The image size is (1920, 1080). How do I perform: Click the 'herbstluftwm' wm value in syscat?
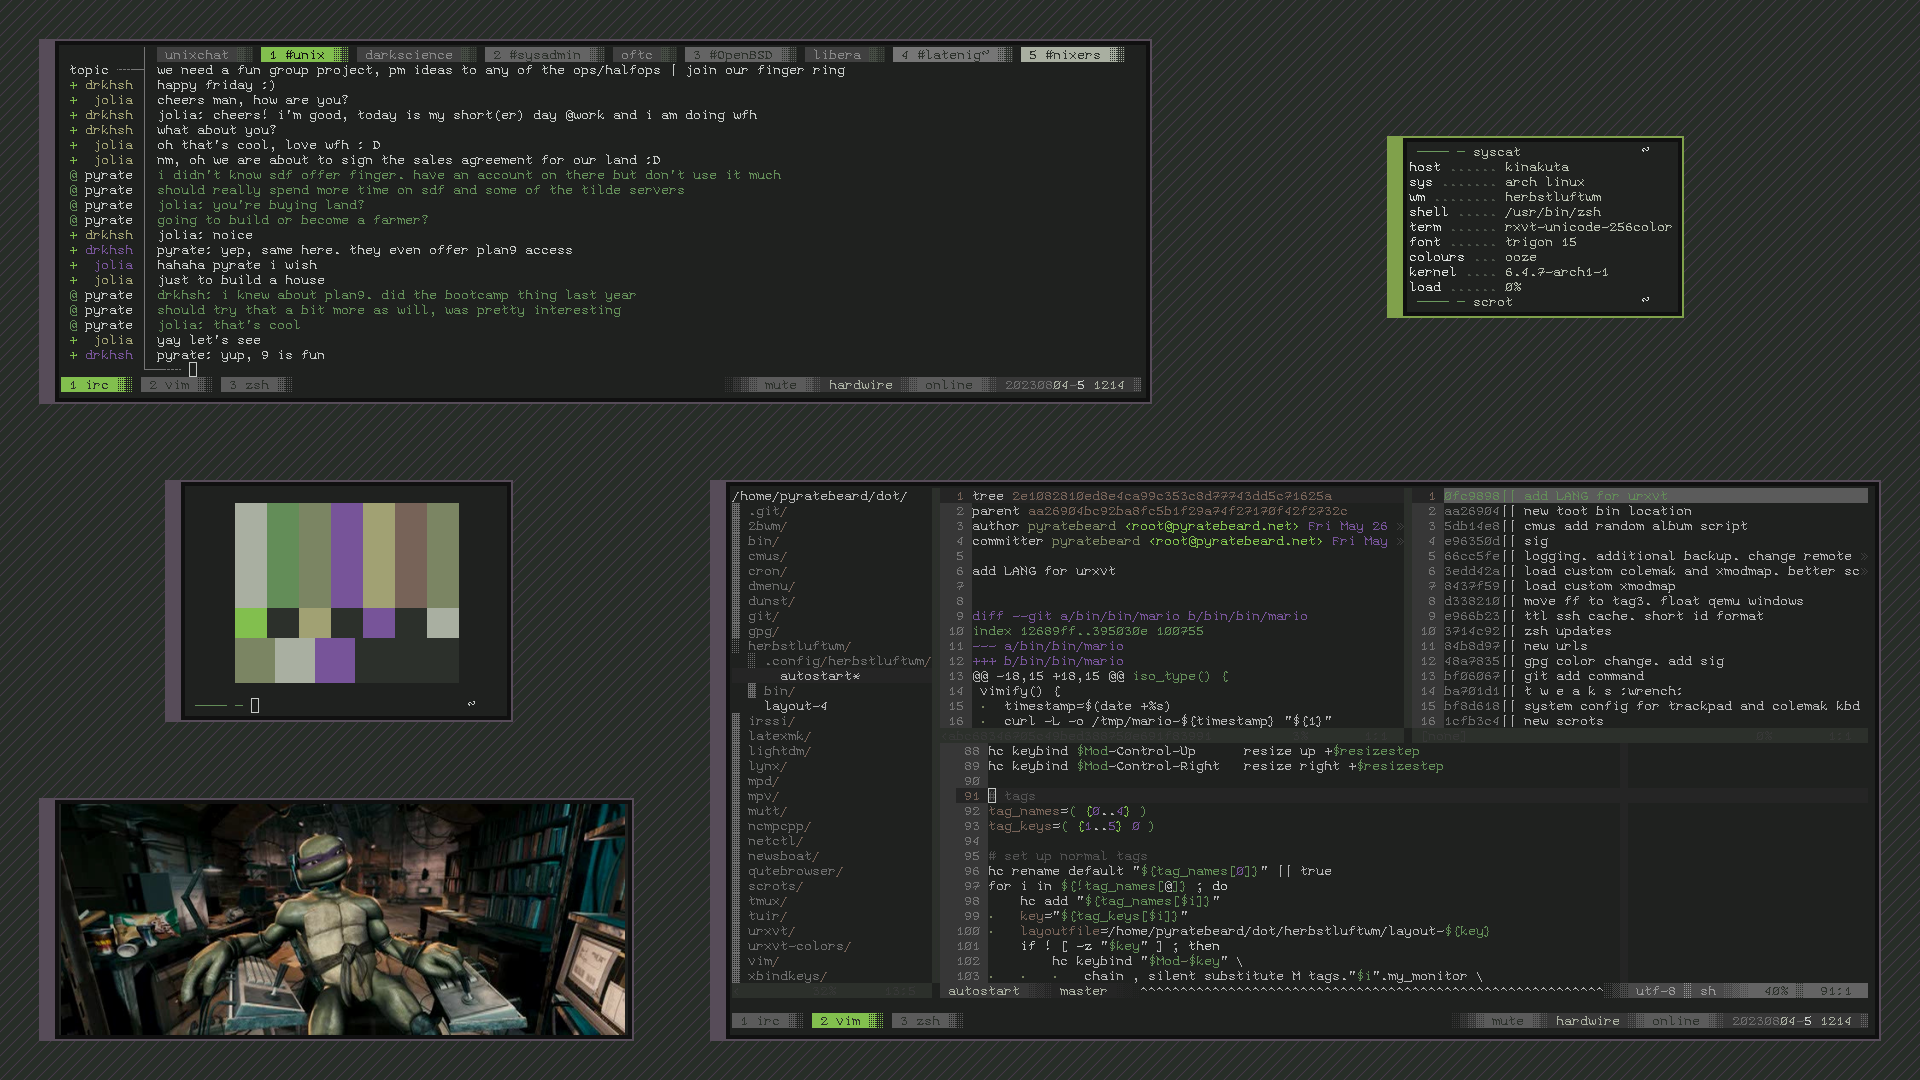(x=1552, y=197)
